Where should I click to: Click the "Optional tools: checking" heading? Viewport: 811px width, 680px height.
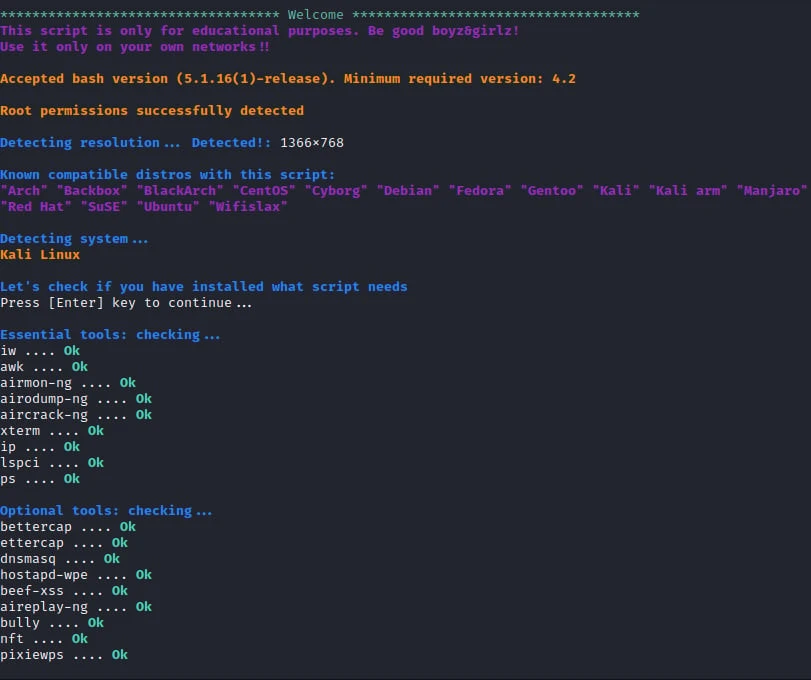pos(106,511)
